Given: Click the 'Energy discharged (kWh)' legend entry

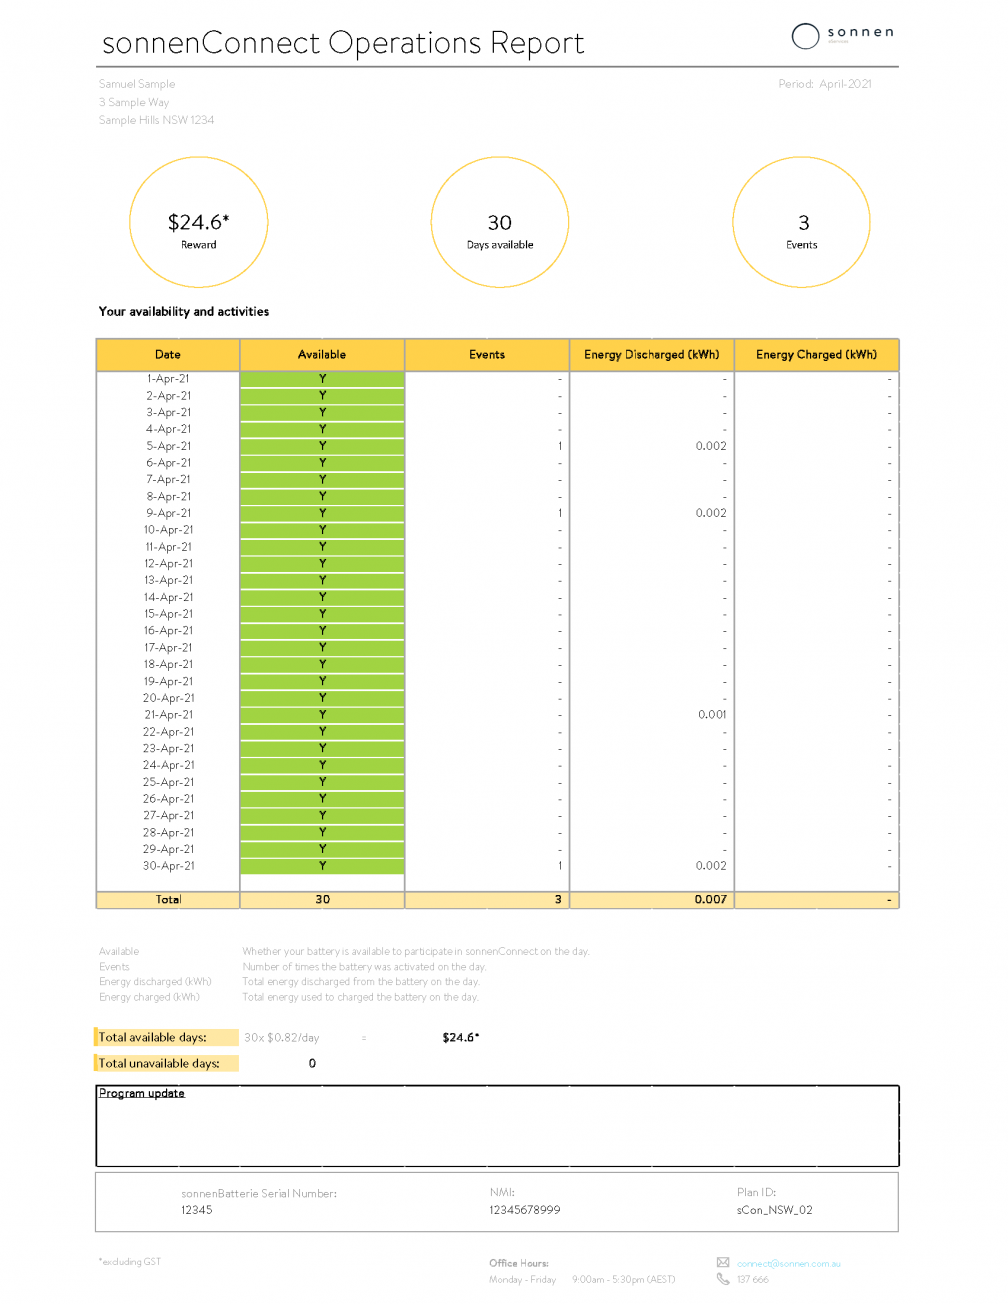Looking at the screenshot, I should tap(155, 982).
